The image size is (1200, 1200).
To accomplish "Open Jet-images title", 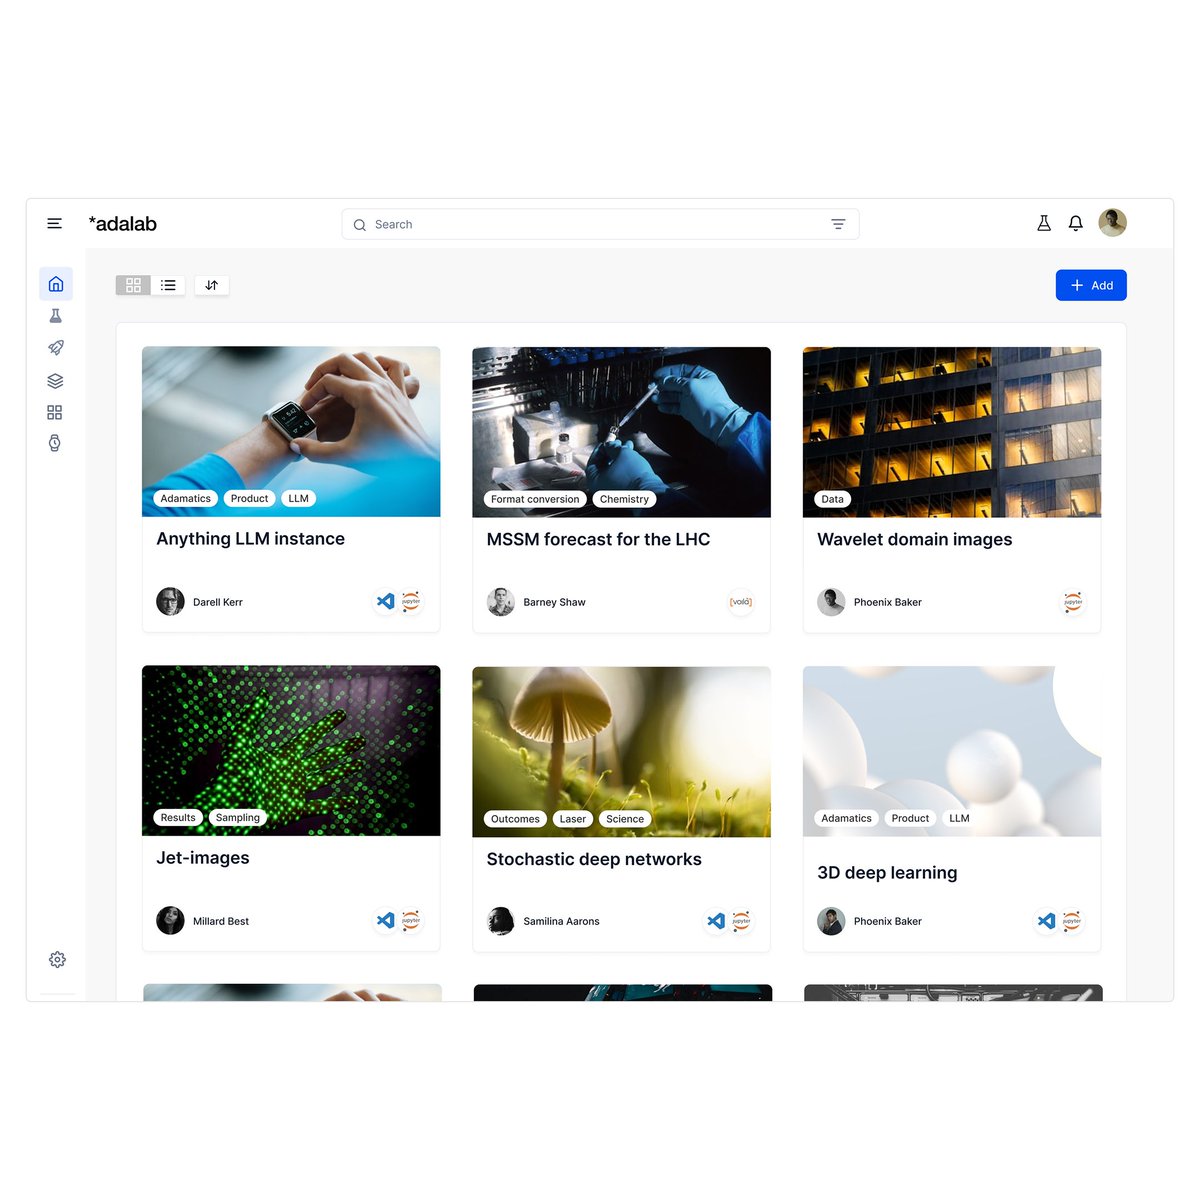I will point(203,858).
